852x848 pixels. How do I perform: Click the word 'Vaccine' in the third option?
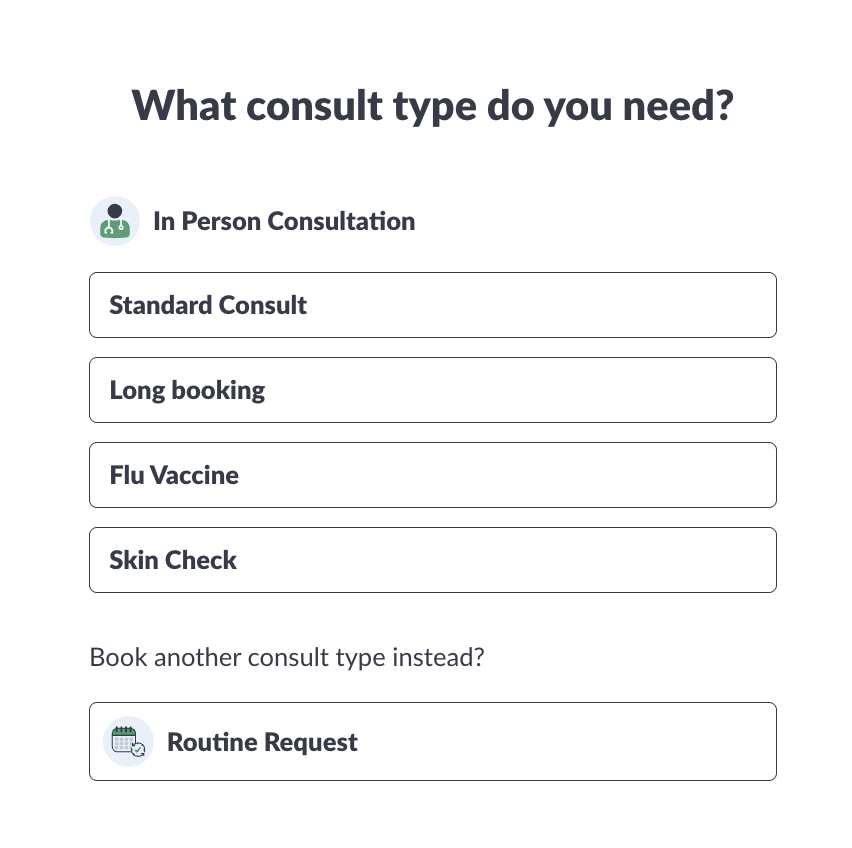click(193, 475)
